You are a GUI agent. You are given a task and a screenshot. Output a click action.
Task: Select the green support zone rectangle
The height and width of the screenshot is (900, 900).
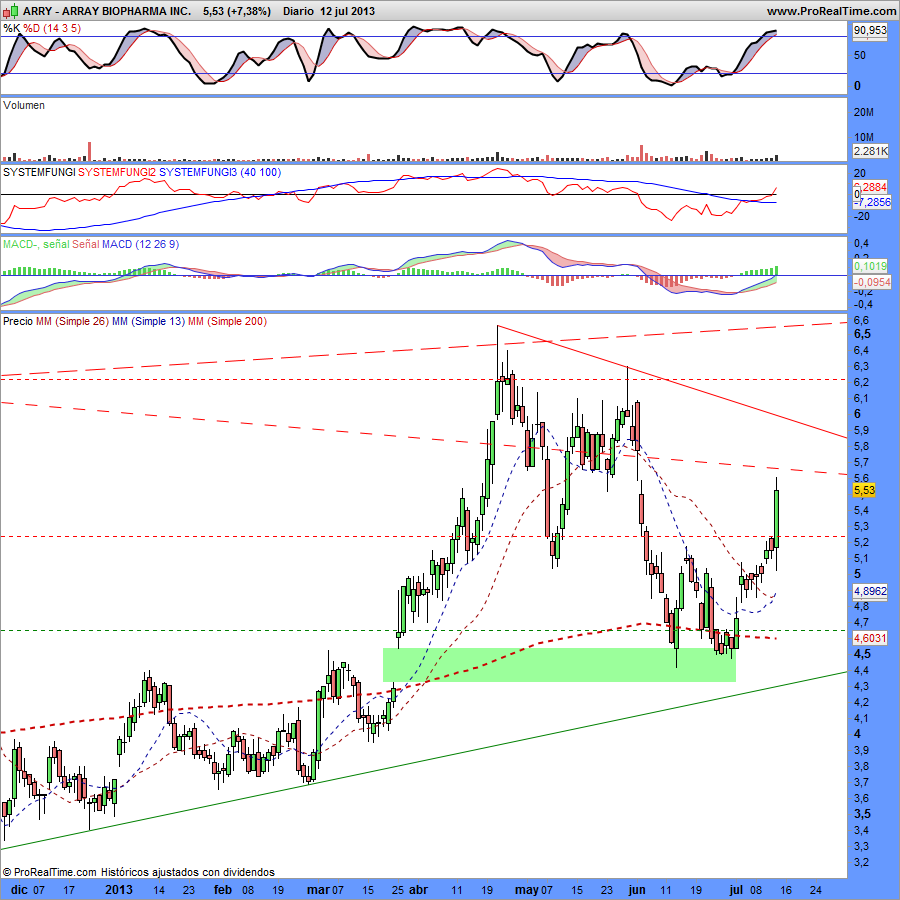tap(559, 665)
